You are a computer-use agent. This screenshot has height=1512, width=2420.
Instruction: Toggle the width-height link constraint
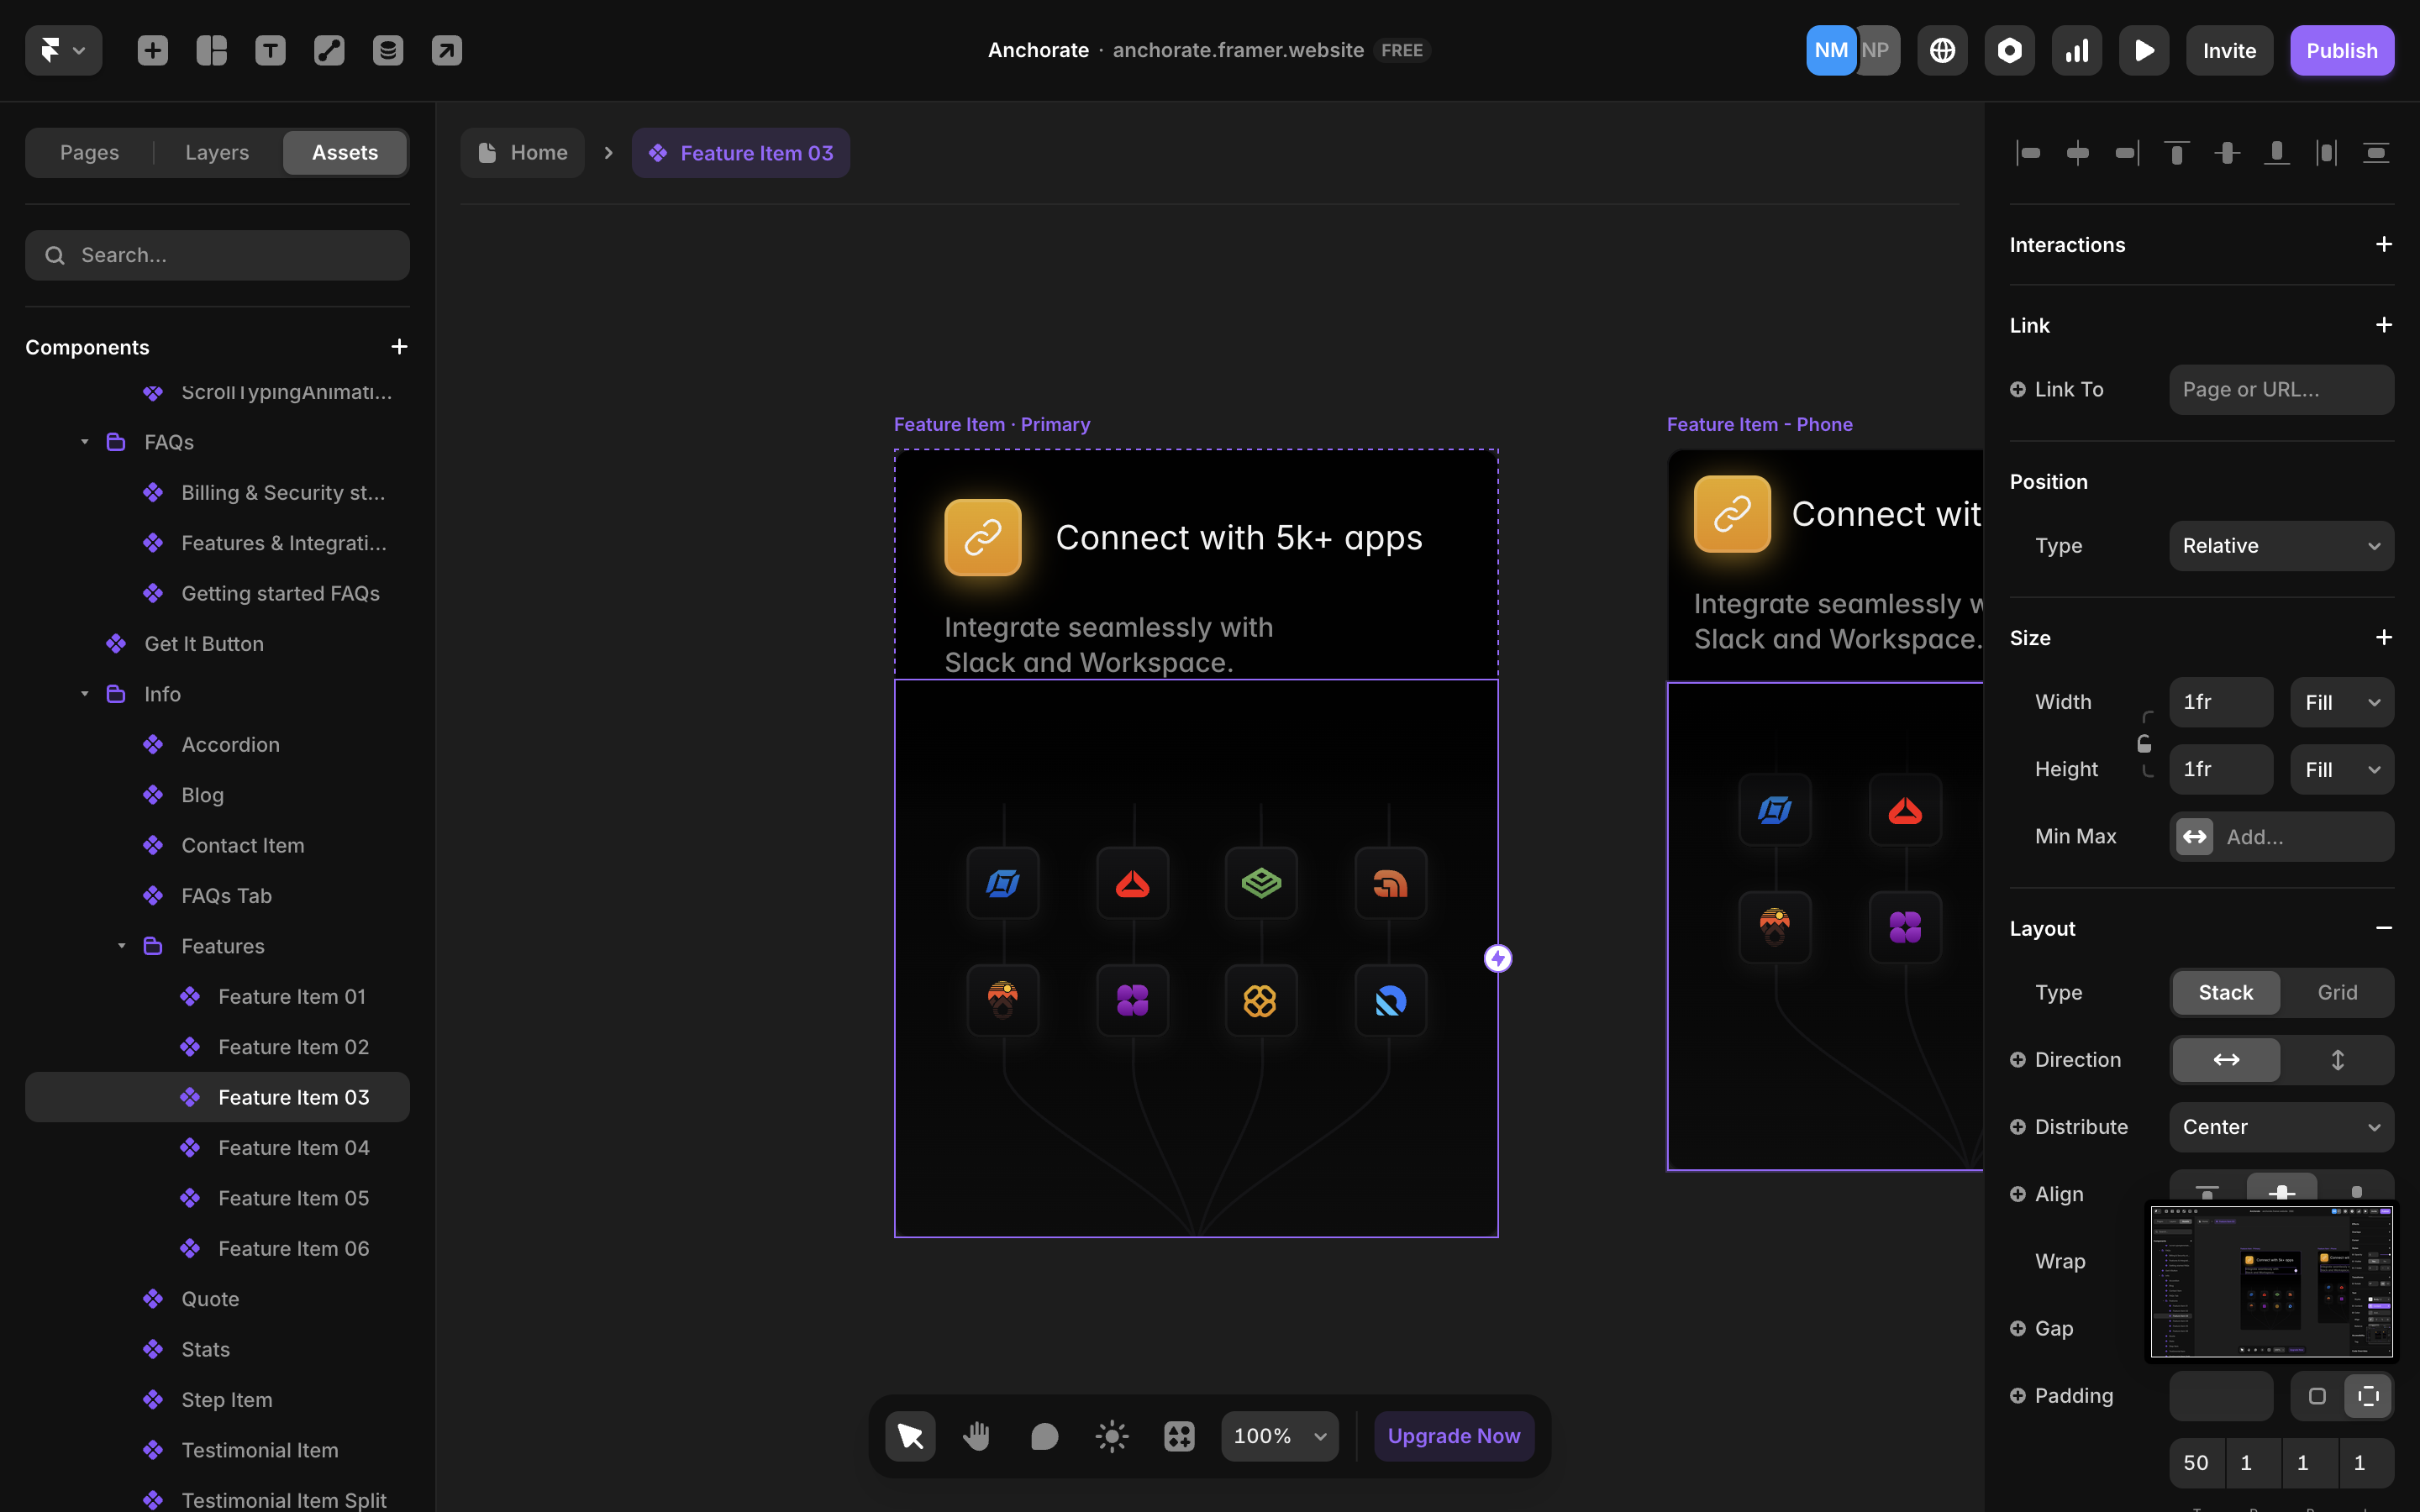pos(2146,744)
